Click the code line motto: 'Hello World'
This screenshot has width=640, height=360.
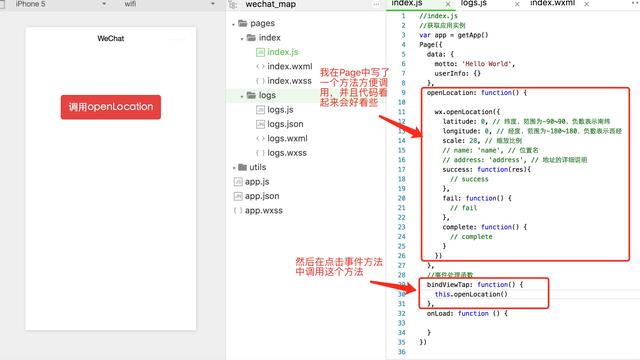(x=475, y=64)
